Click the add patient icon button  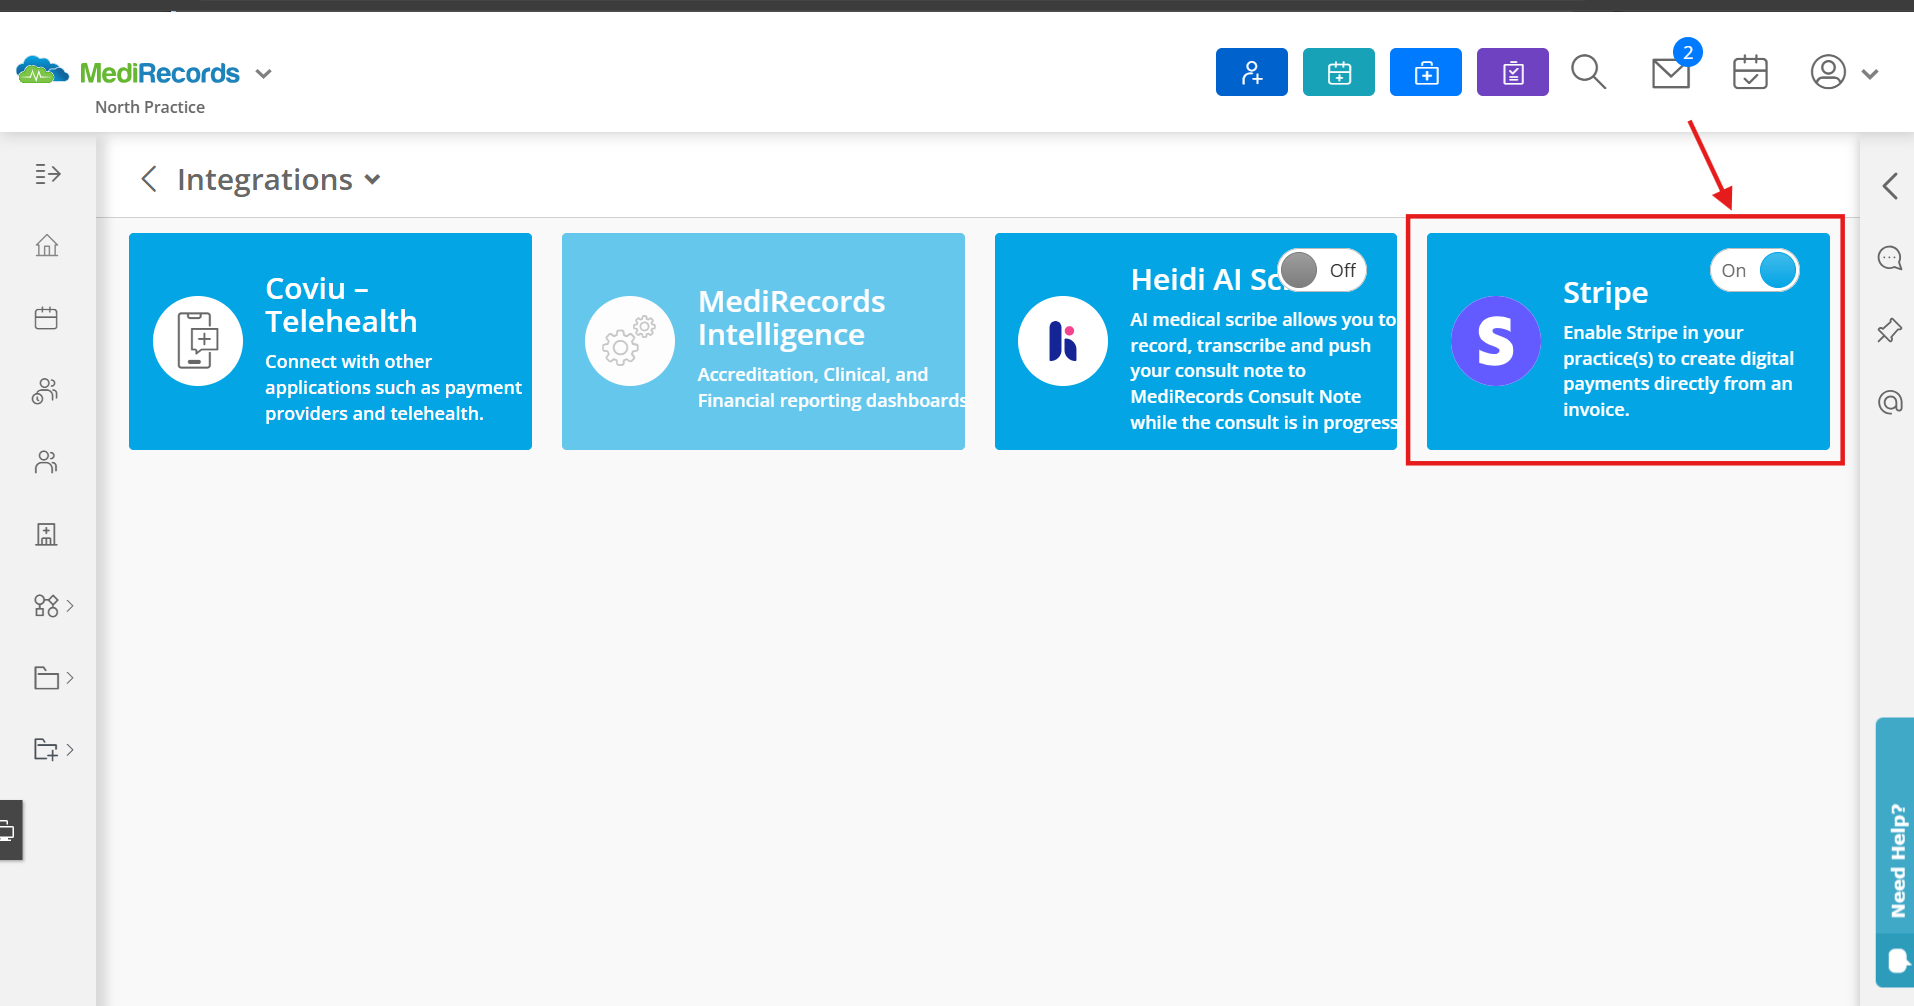(x=1251, y=72)
